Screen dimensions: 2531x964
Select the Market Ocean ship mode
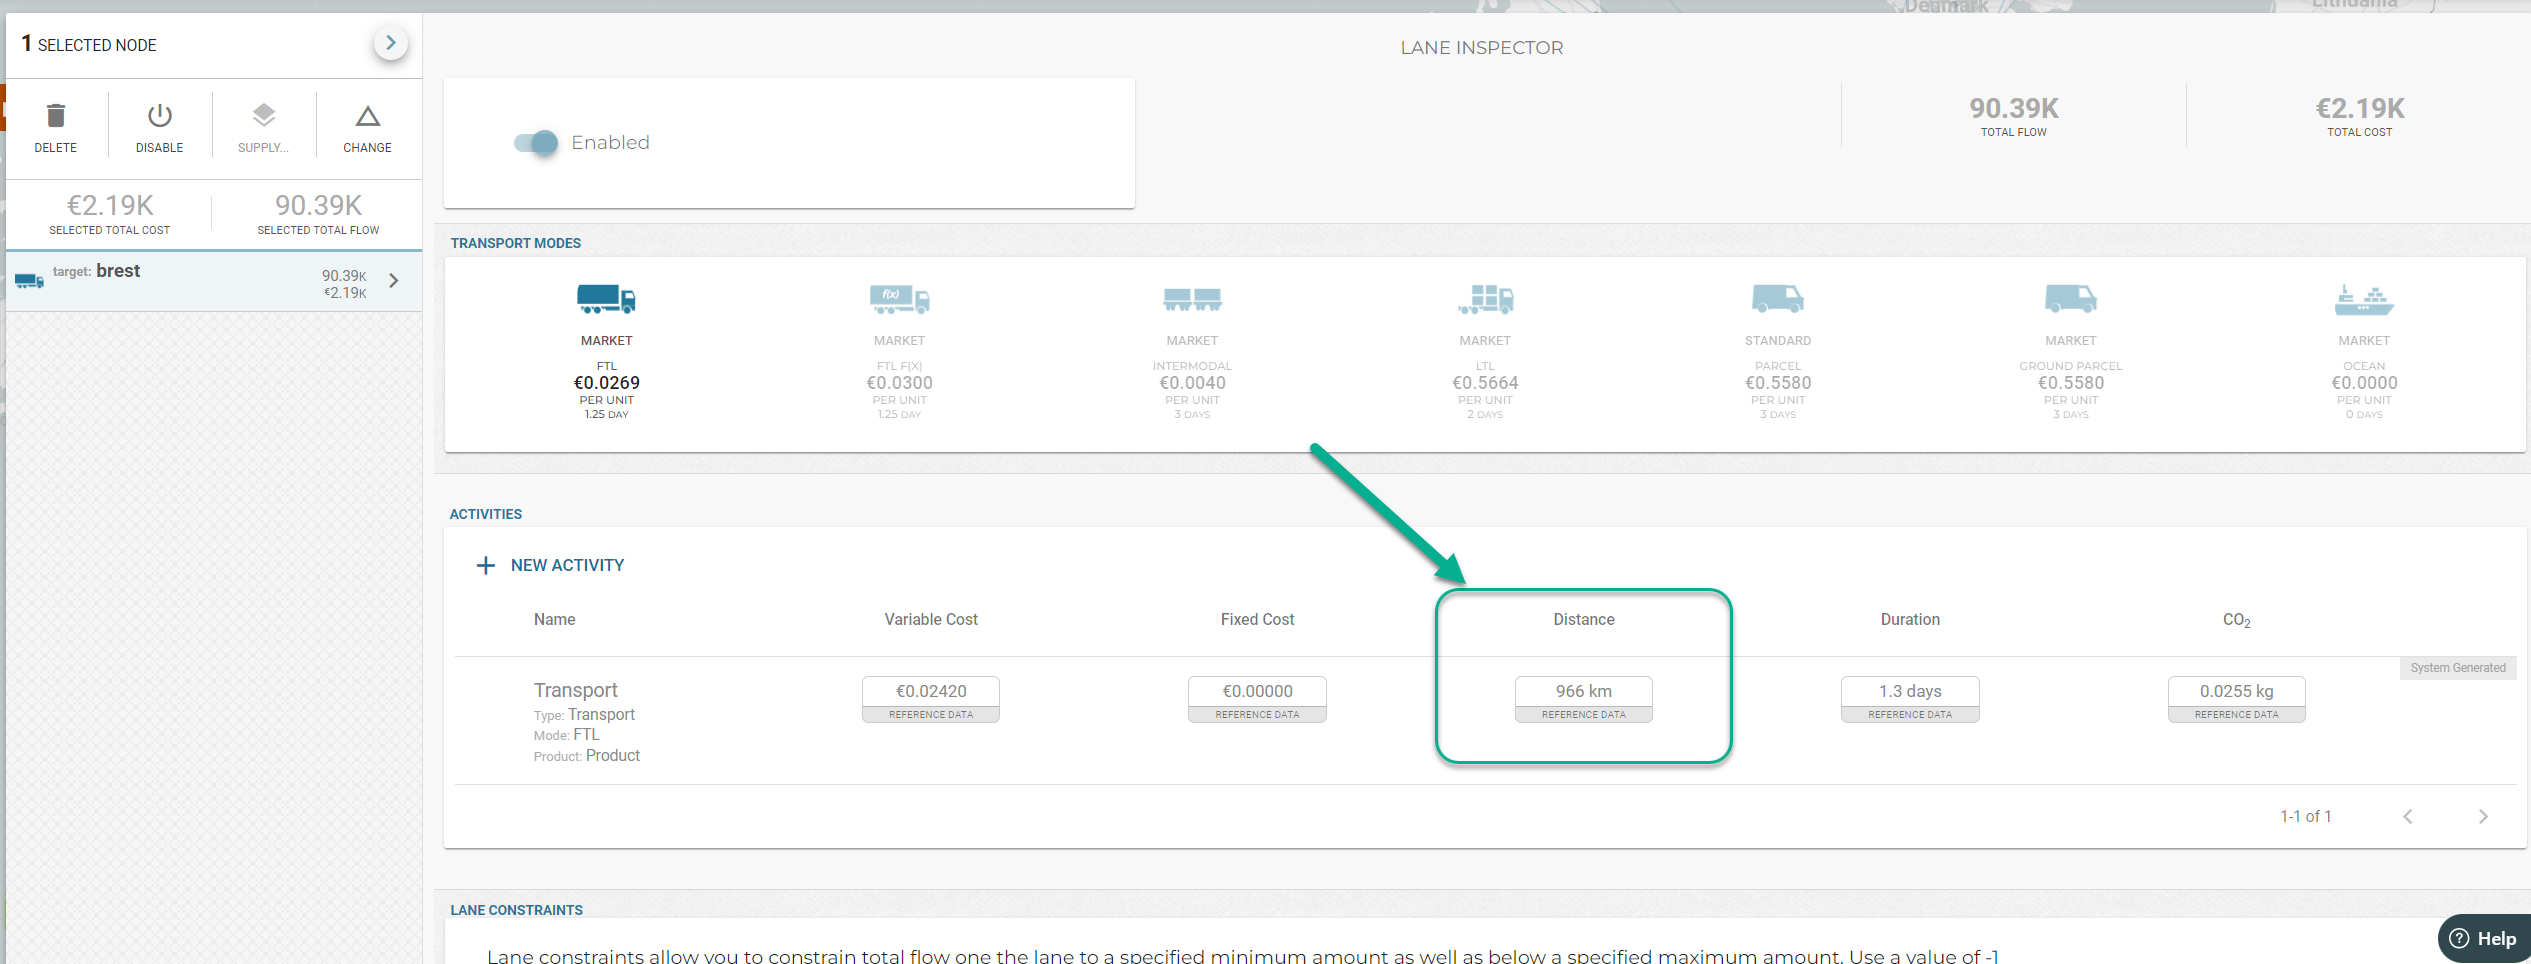tap(2364, 299)
